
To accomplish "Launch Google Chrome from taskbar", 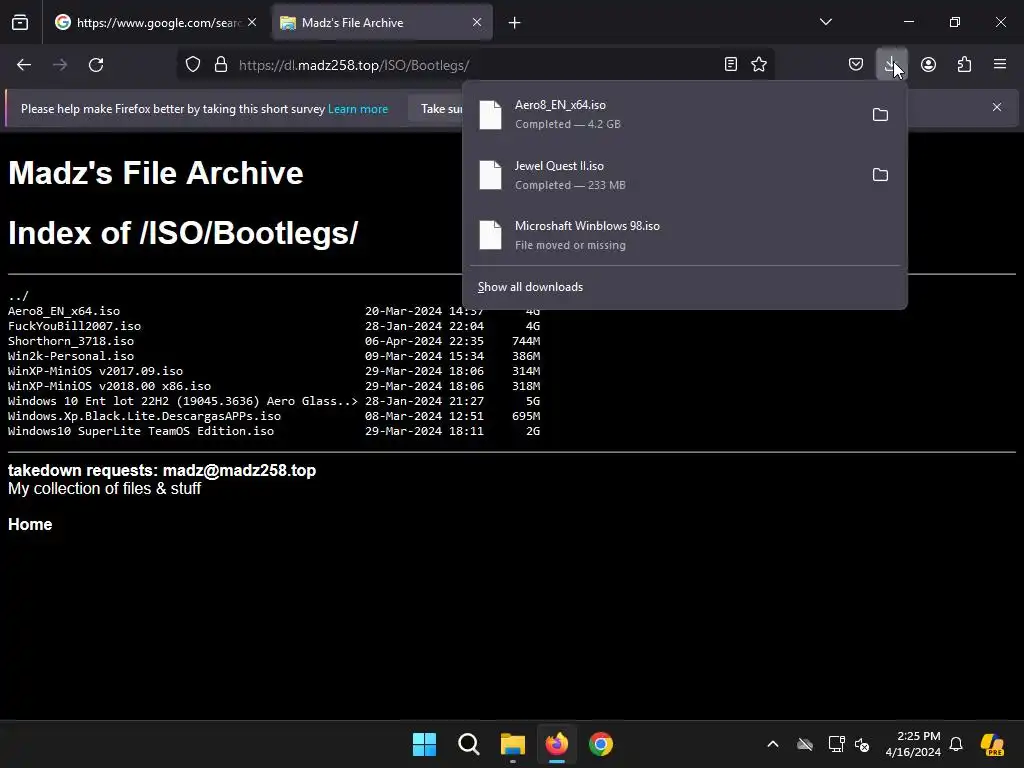I will pos(601,744).
